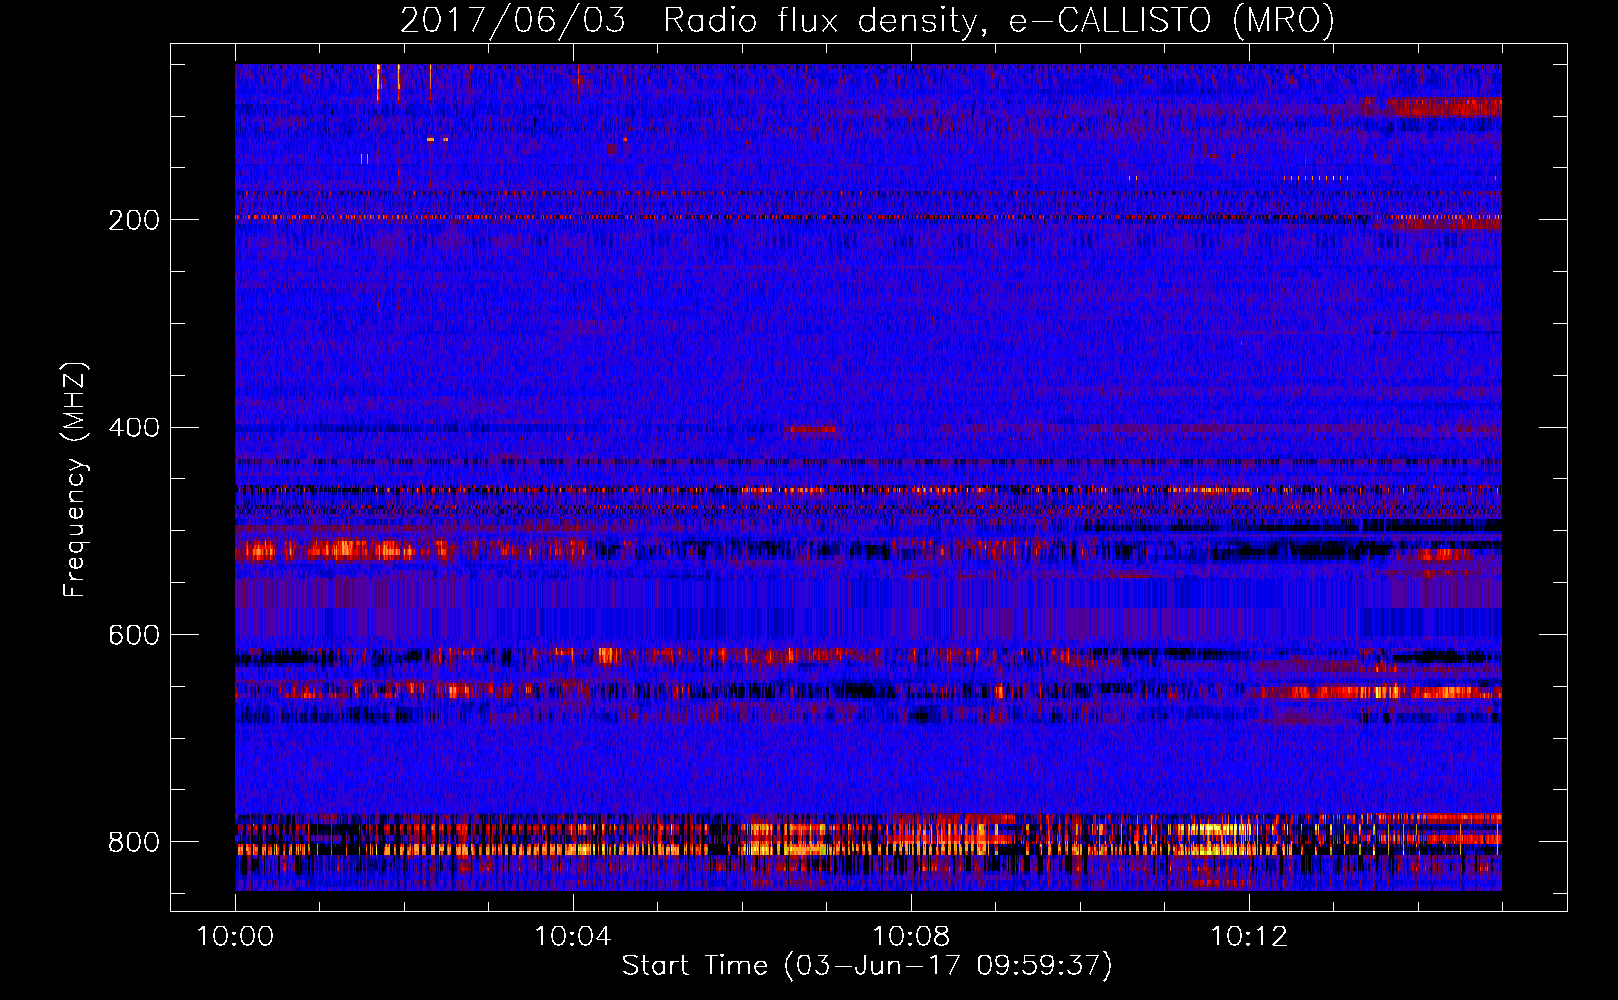Click the '10:00' time tick label

click(x=235, y=937)
